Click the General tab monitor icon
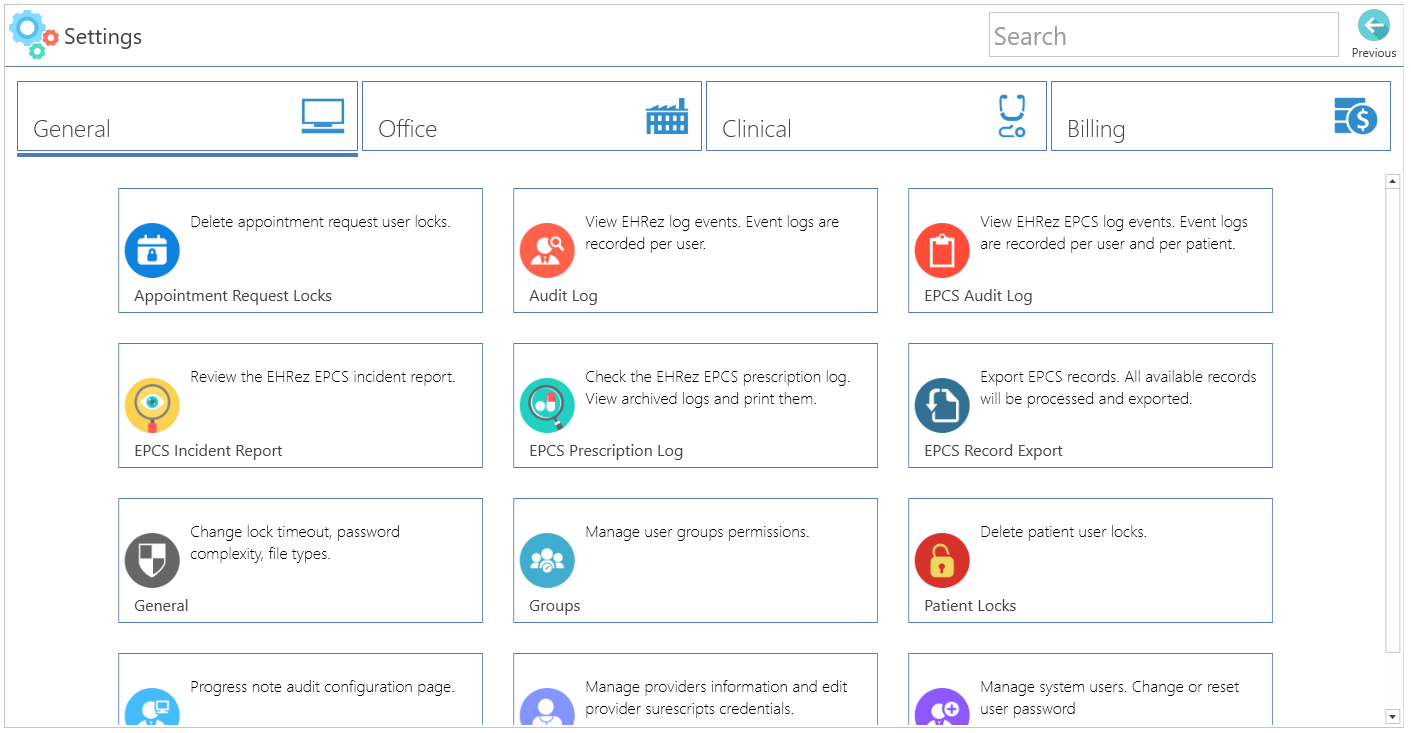The width and height of the screenshot is (1411, 733). [323, 116]
